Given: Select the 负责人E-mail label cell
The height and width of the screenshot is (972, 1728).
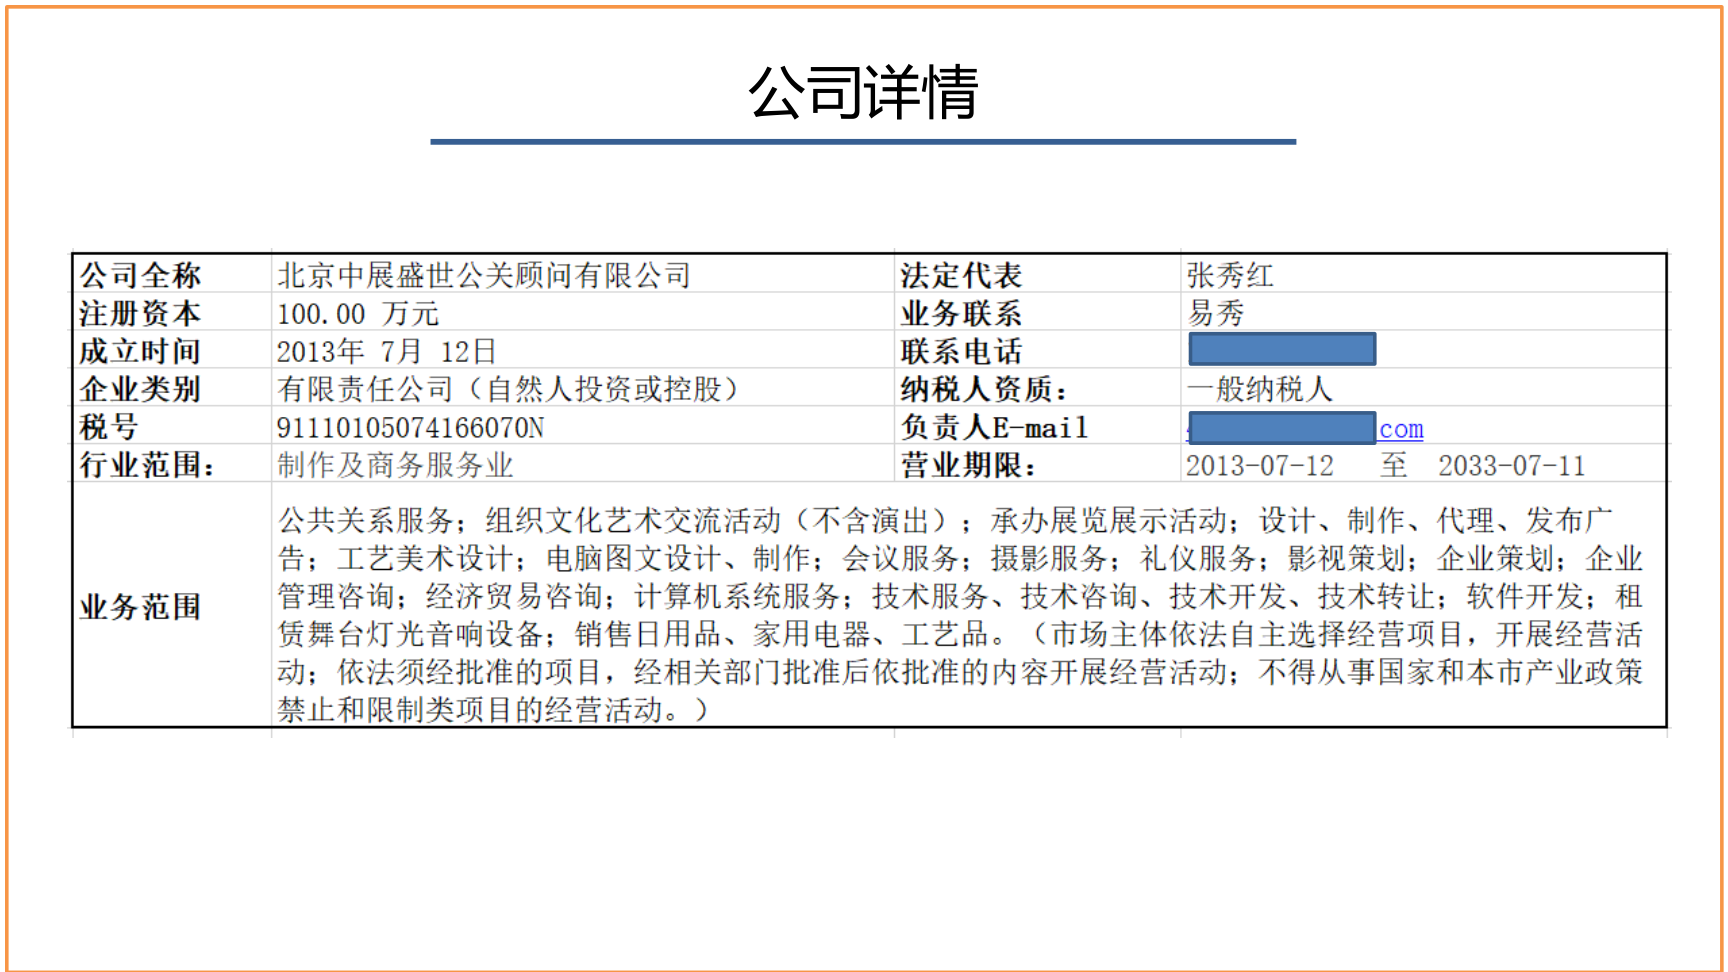Looking at the screenshot, I should (994, 427).
